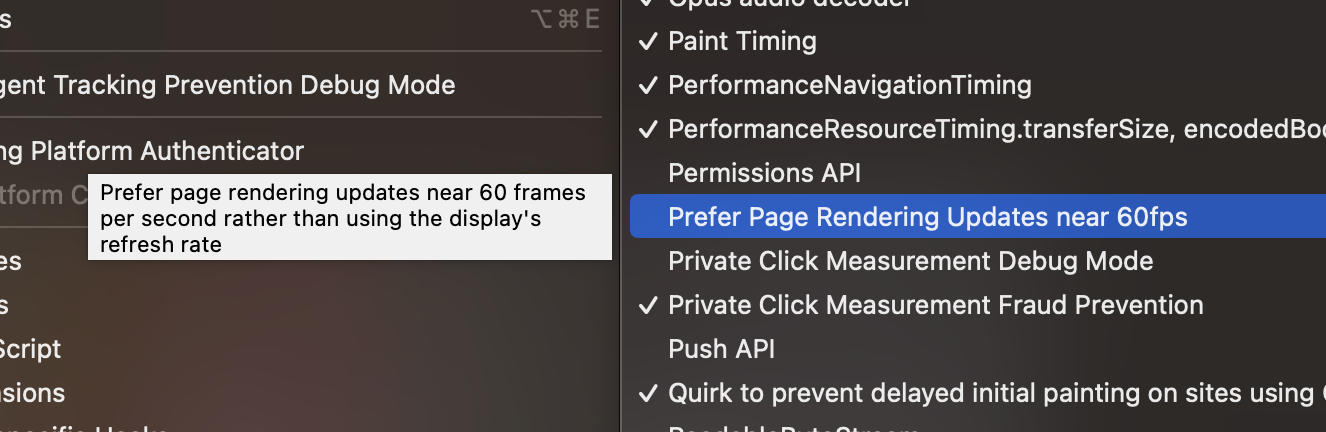Toggle off PerformanceResourceTiming.transferSize feature
Viewport: 1326px width, 432px height.
980,129
